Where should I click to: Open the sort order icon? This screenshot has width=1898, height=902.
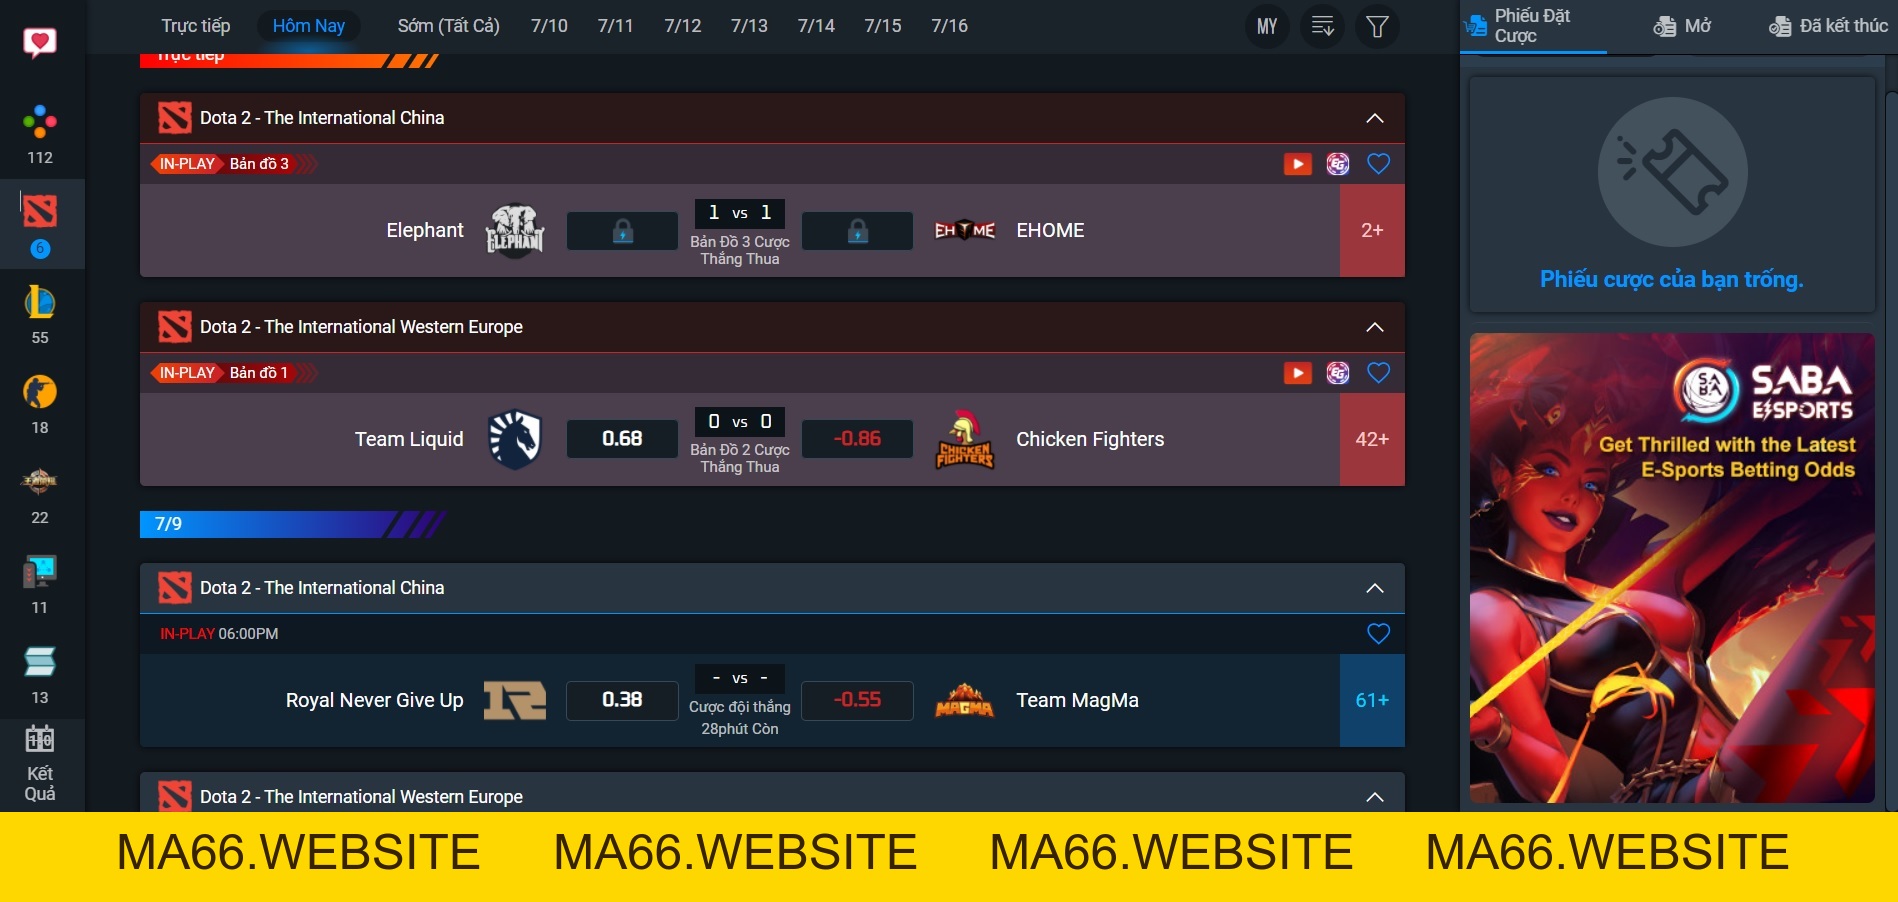(x=1322, y=26)
